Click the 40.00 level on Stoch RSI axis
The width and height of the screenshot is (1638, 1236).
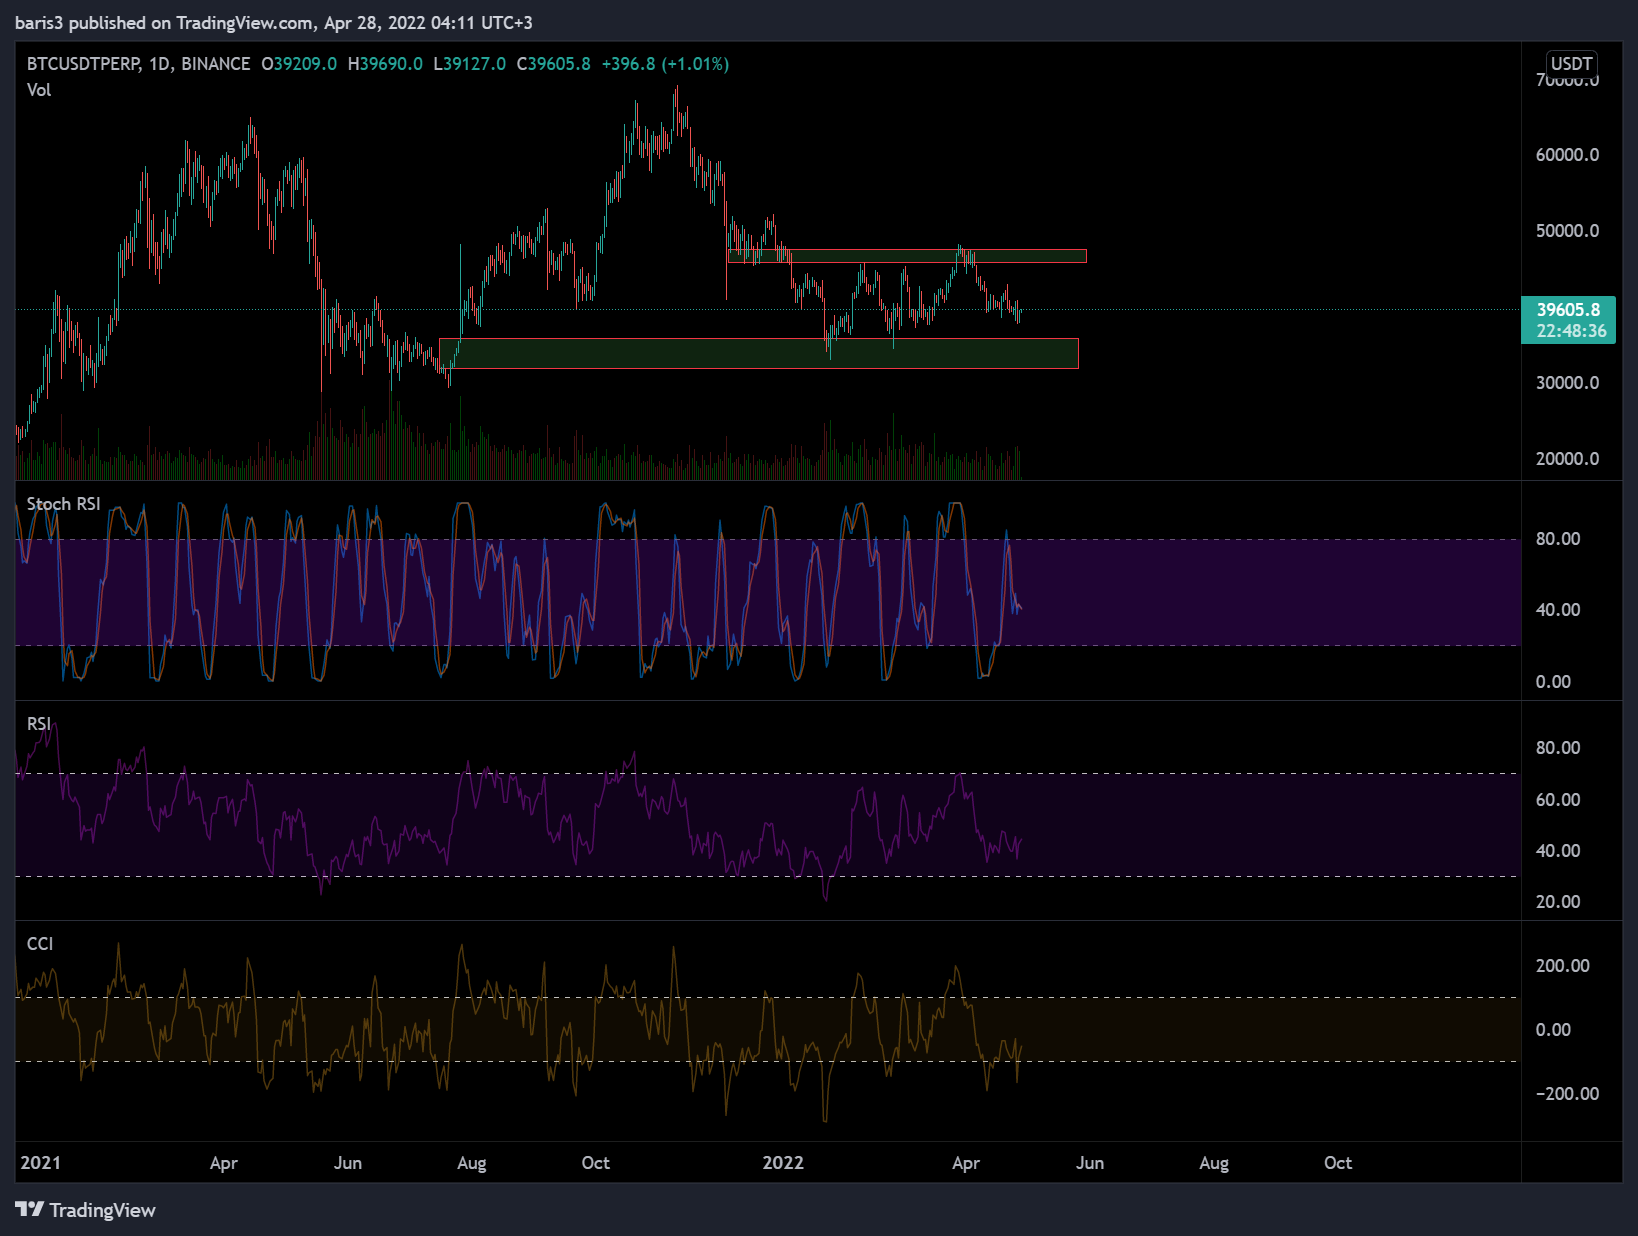(x=1558, y=610)
